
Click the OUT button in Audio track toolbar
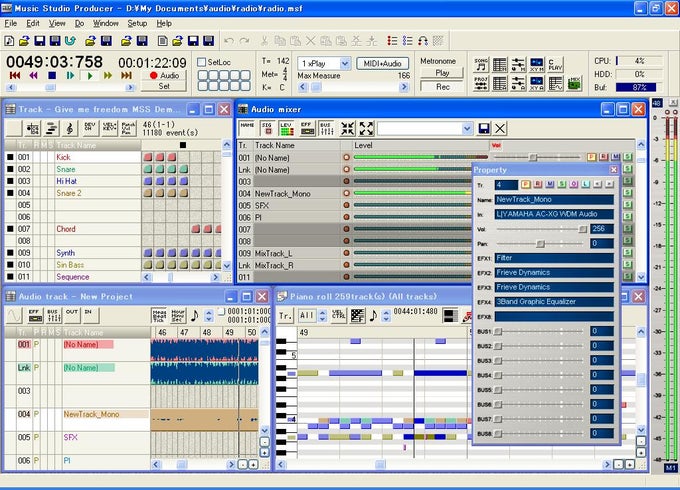[72, 315]
